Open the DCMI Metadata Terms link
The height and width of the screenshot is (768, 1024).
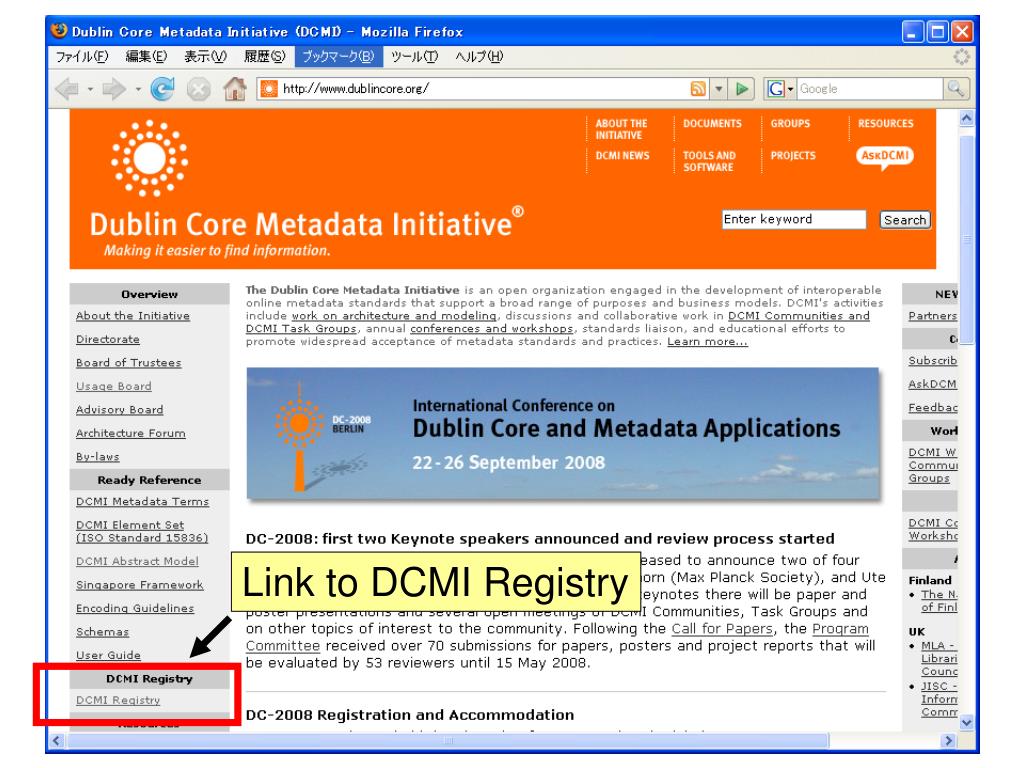point(142,502)
